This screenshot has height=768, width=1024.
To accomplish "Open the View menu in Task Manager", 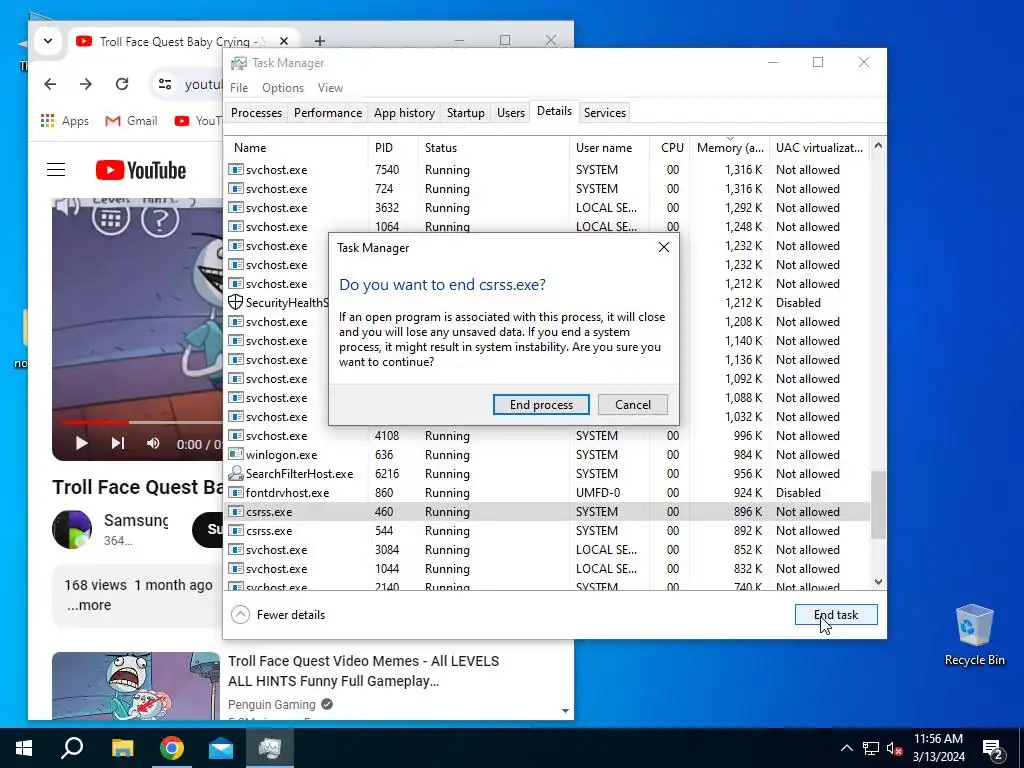I will point(330,88).
